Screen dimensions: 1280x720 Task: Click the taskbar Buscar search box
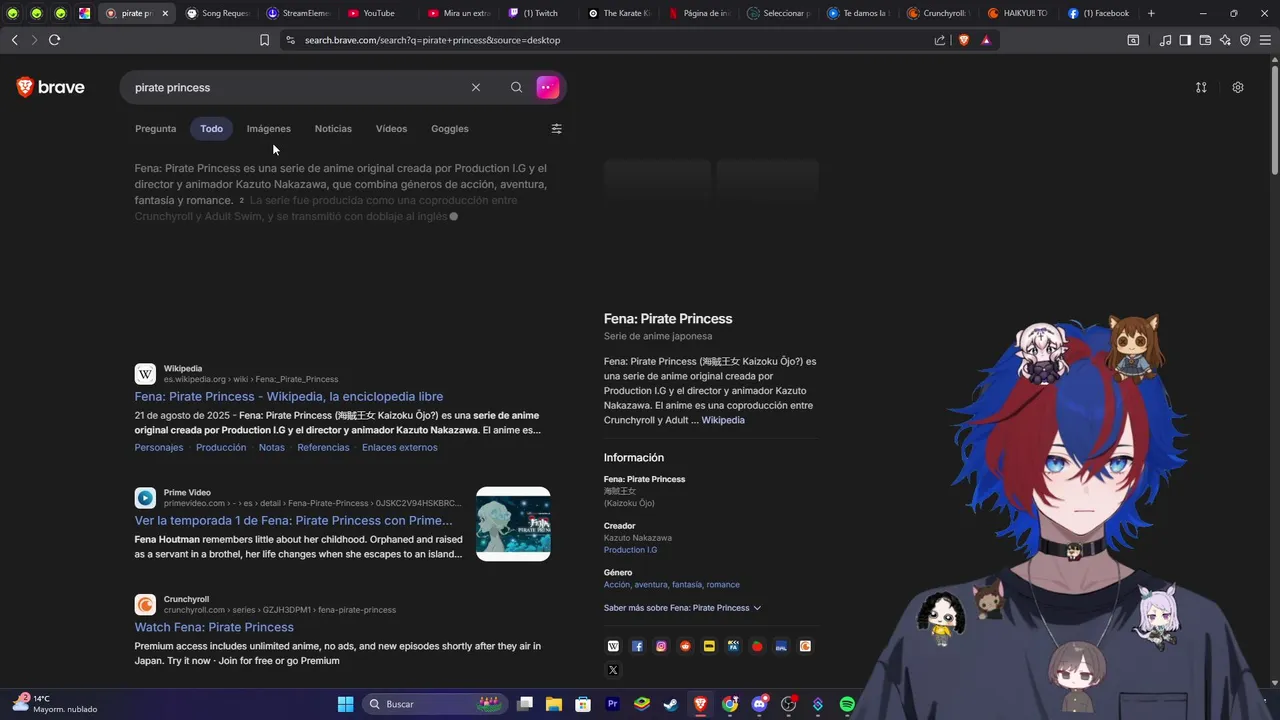click(x=434, y=704)
